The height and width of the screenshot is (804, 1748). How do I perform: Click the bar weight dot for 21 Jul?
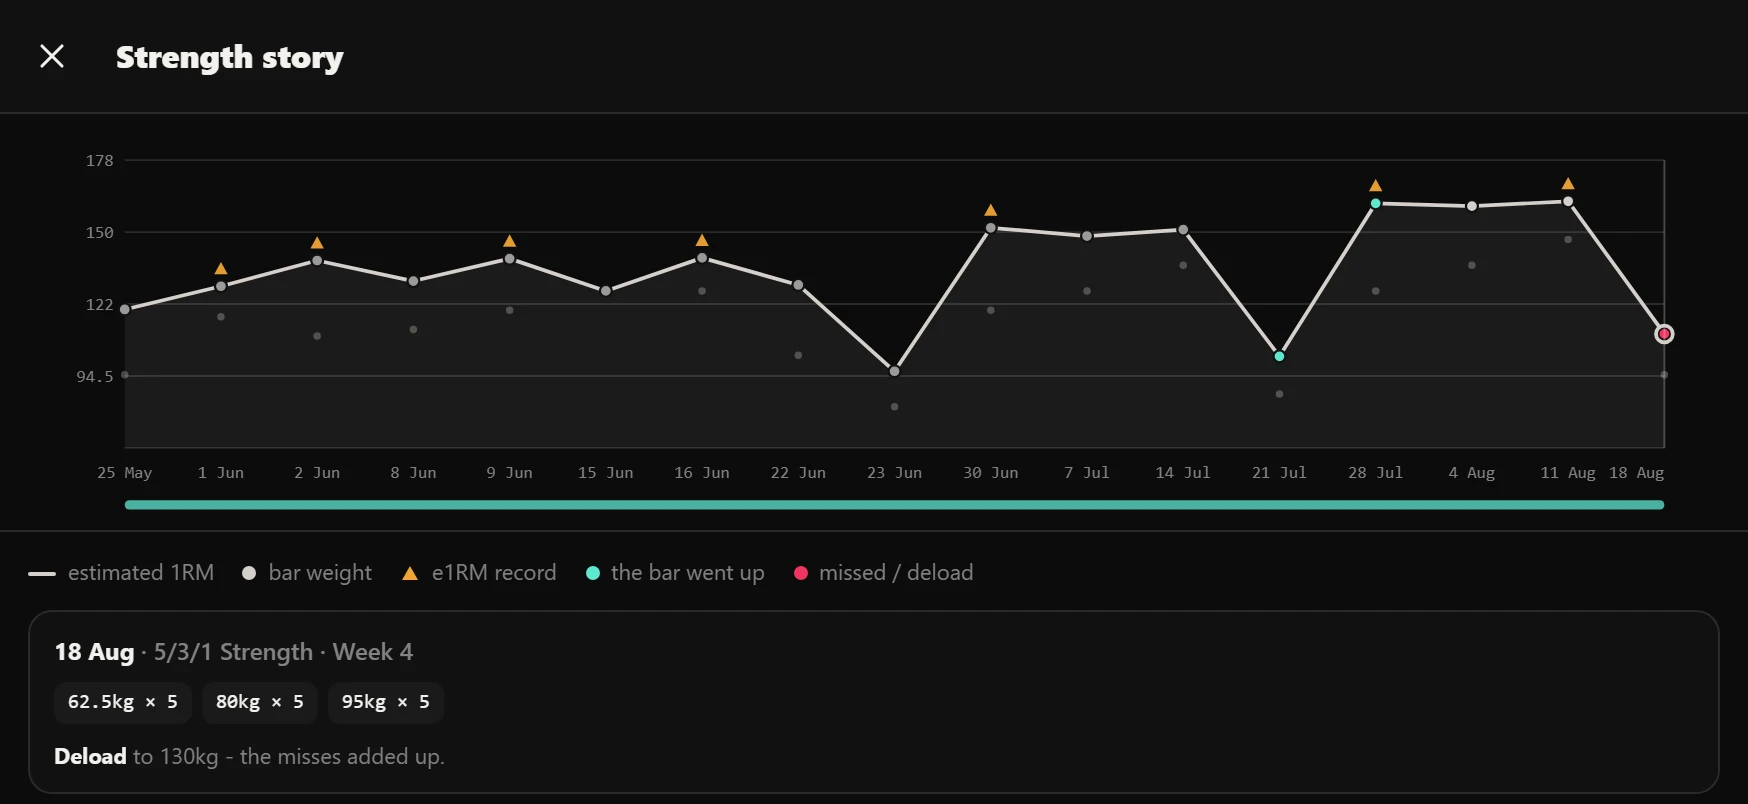click(x=1279, y=394)
